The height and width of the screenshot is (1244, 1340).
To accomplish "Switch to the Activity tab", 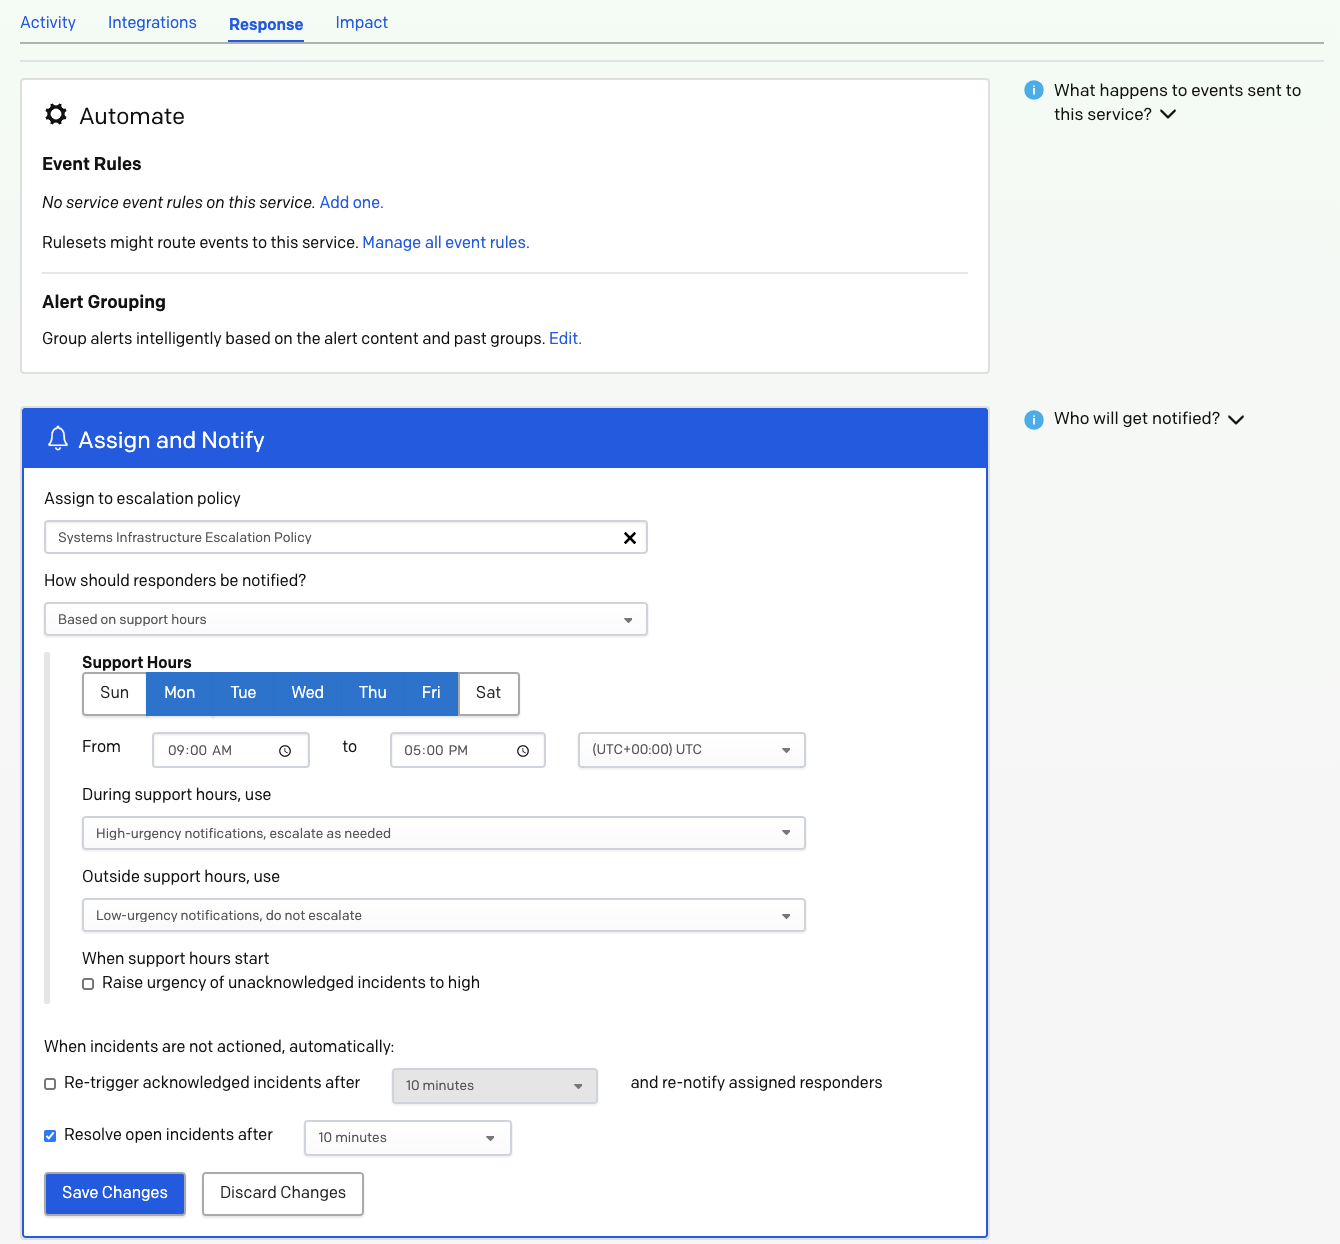I will 48,22.
